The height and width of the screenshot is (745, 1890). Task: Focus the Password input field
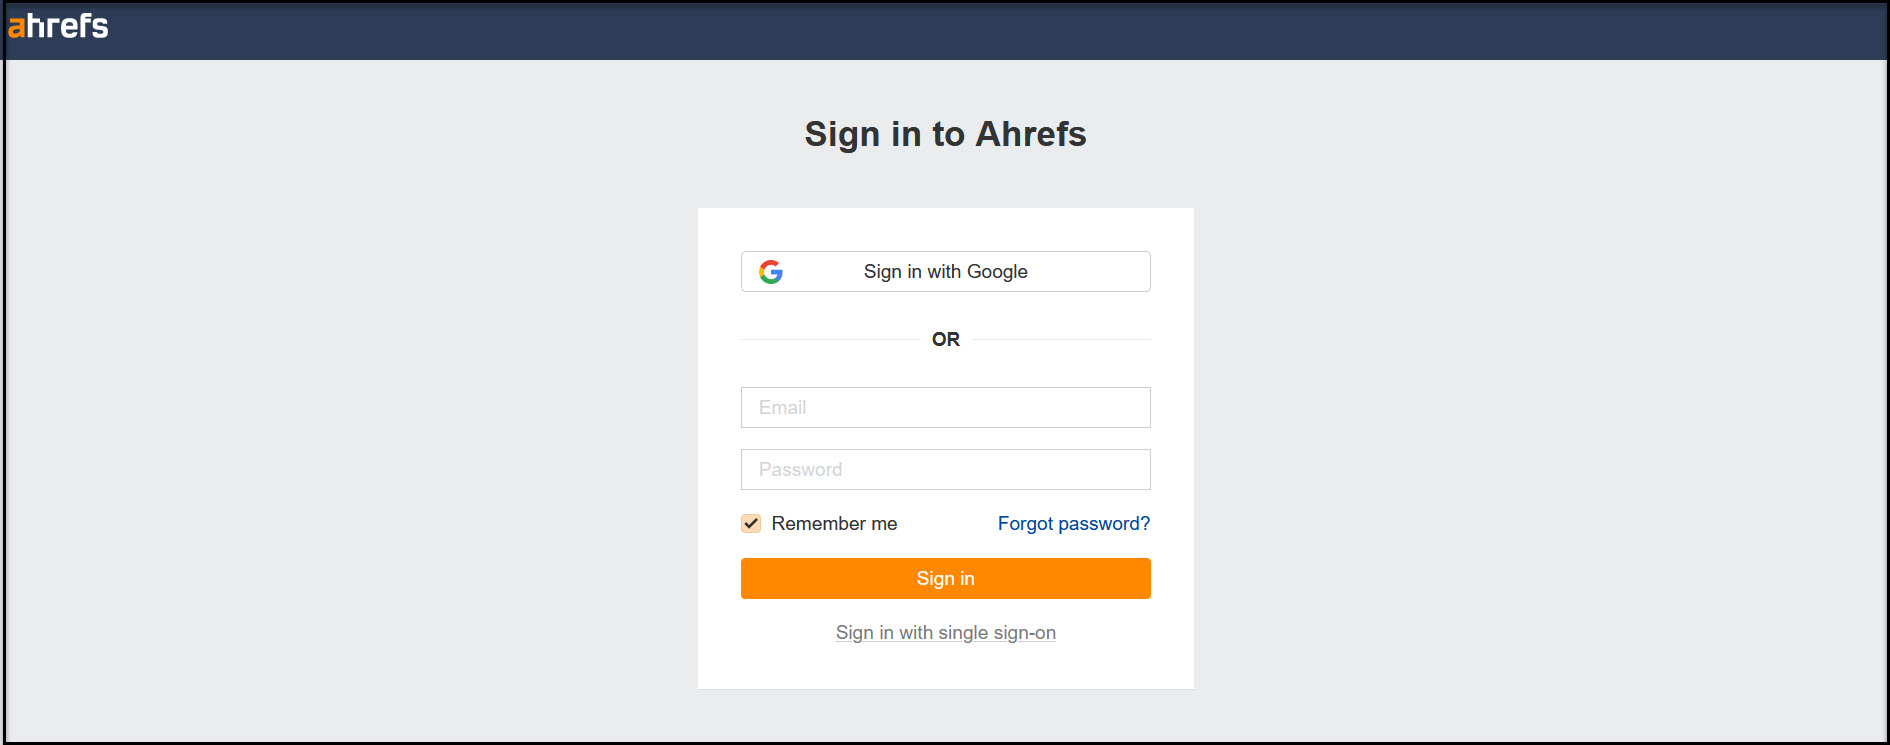(x=945, y=470)
